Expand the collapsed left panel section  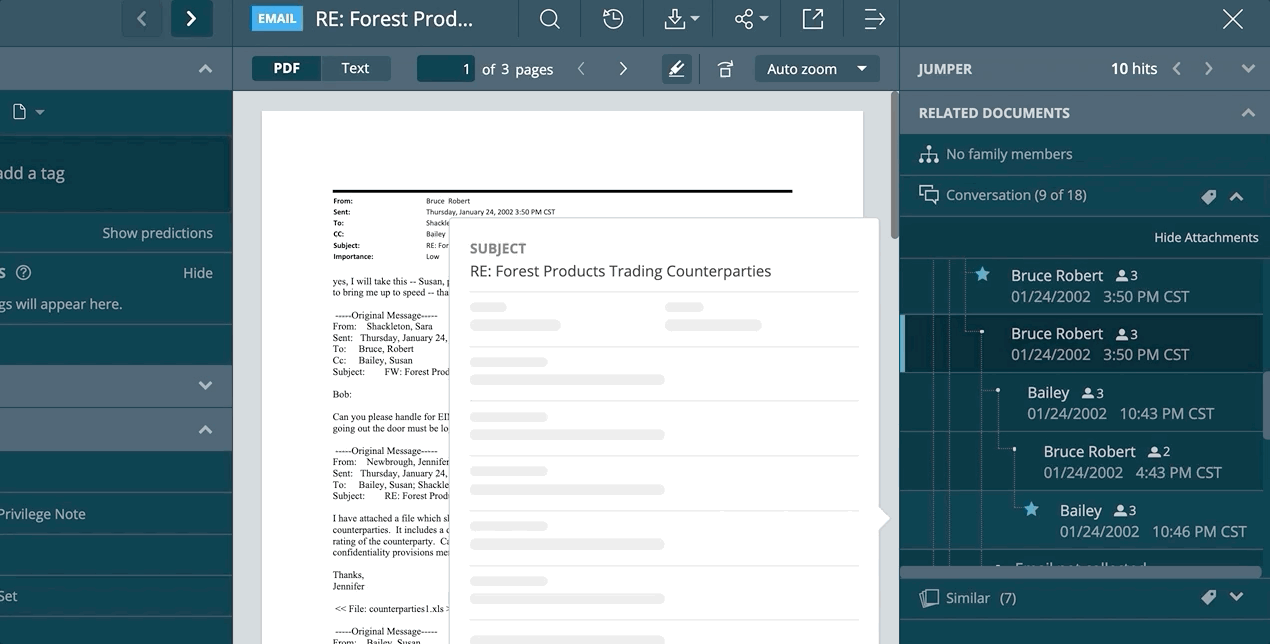click(x=205, y=385)
